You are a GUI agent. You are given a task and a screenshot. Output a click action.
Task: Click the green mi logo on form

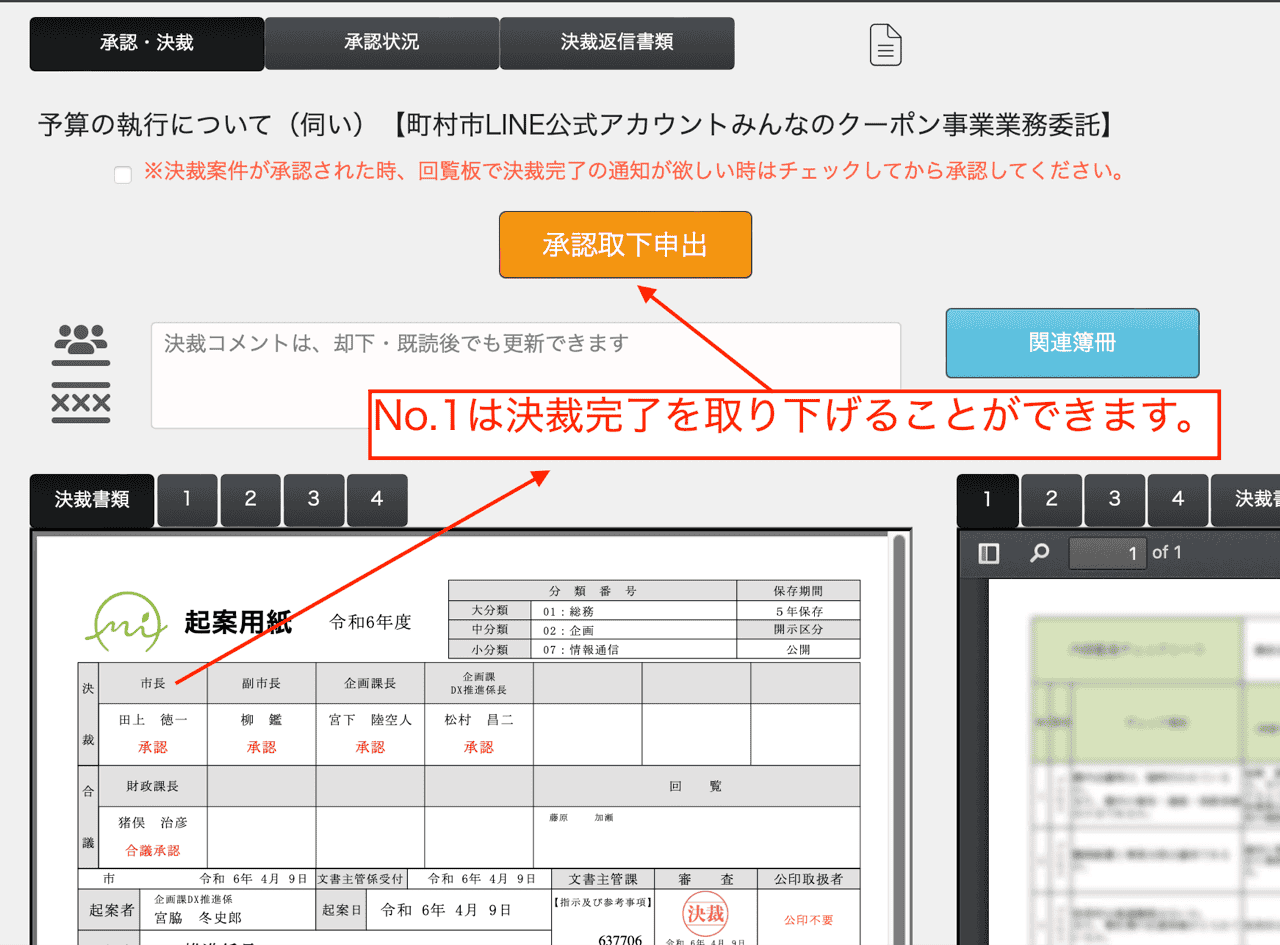126,622
